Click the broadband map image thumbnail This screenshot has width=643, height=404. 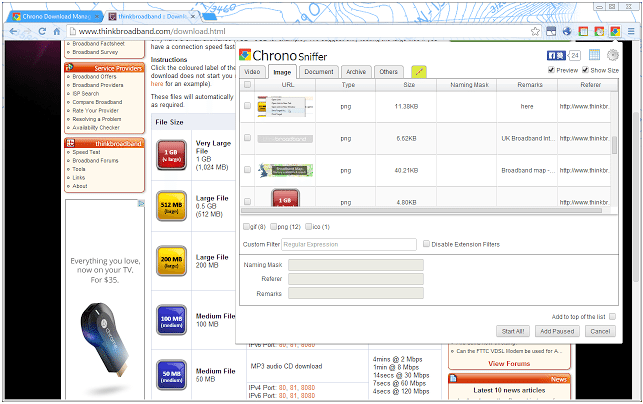coord(285,170)
